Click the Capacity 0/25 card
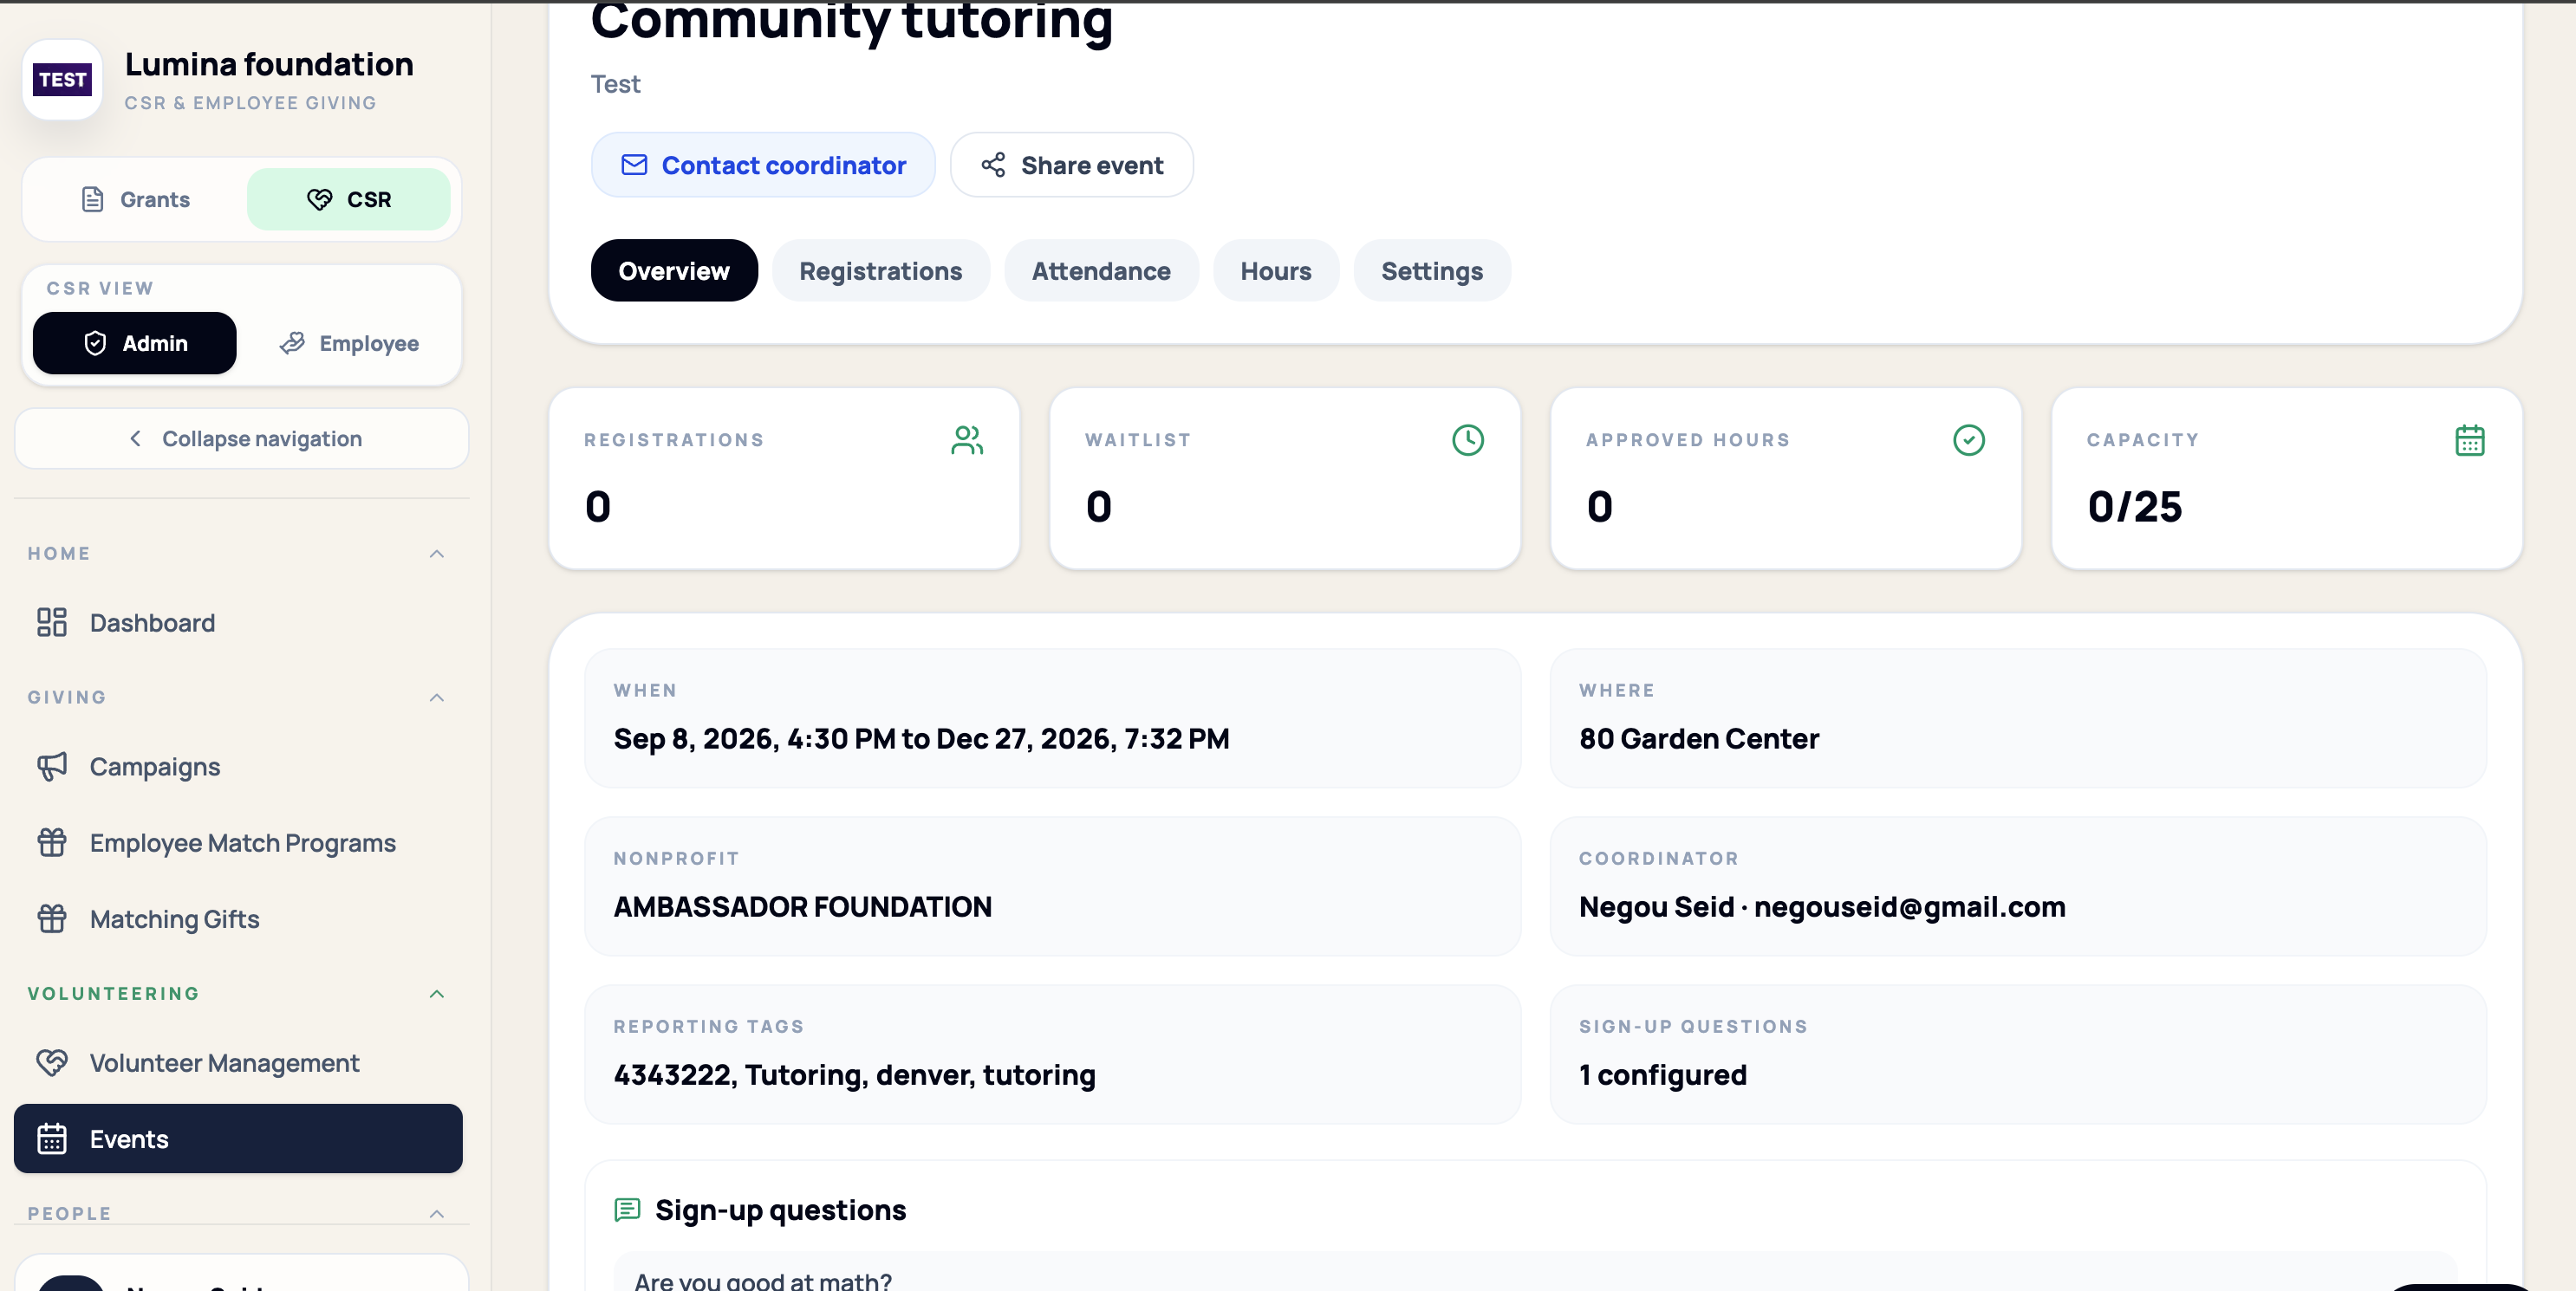2576x1291 pixels. (x=2287, y=478)
